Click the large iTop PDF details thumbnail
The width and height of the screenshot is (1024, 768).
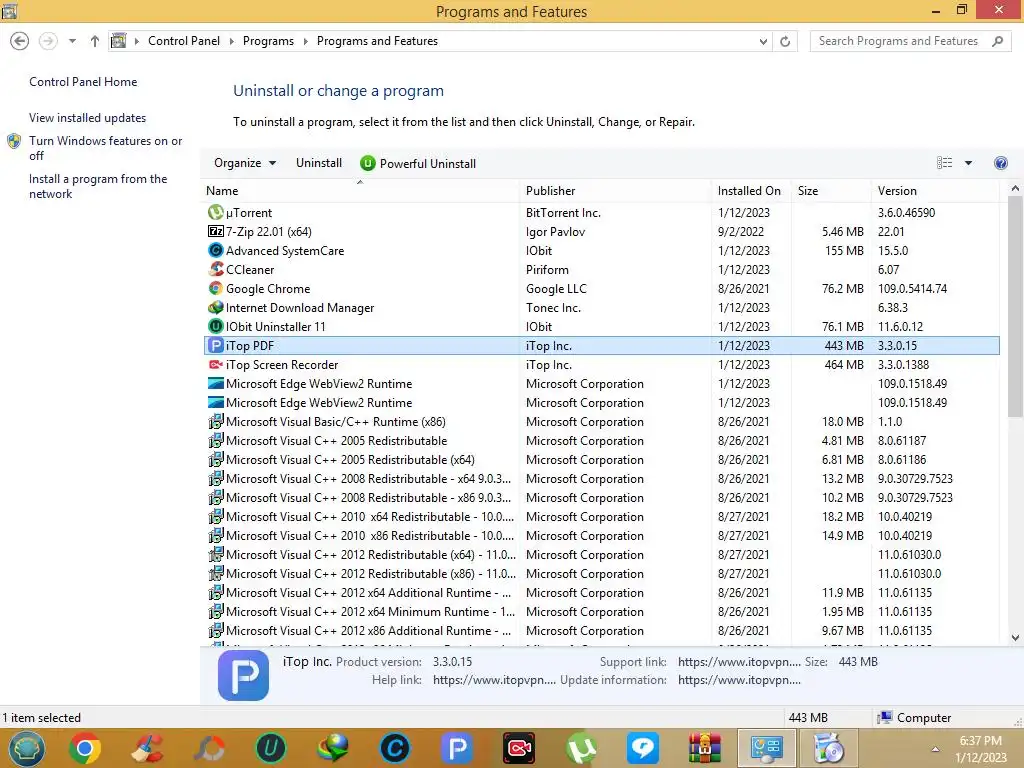pos(243,675)
